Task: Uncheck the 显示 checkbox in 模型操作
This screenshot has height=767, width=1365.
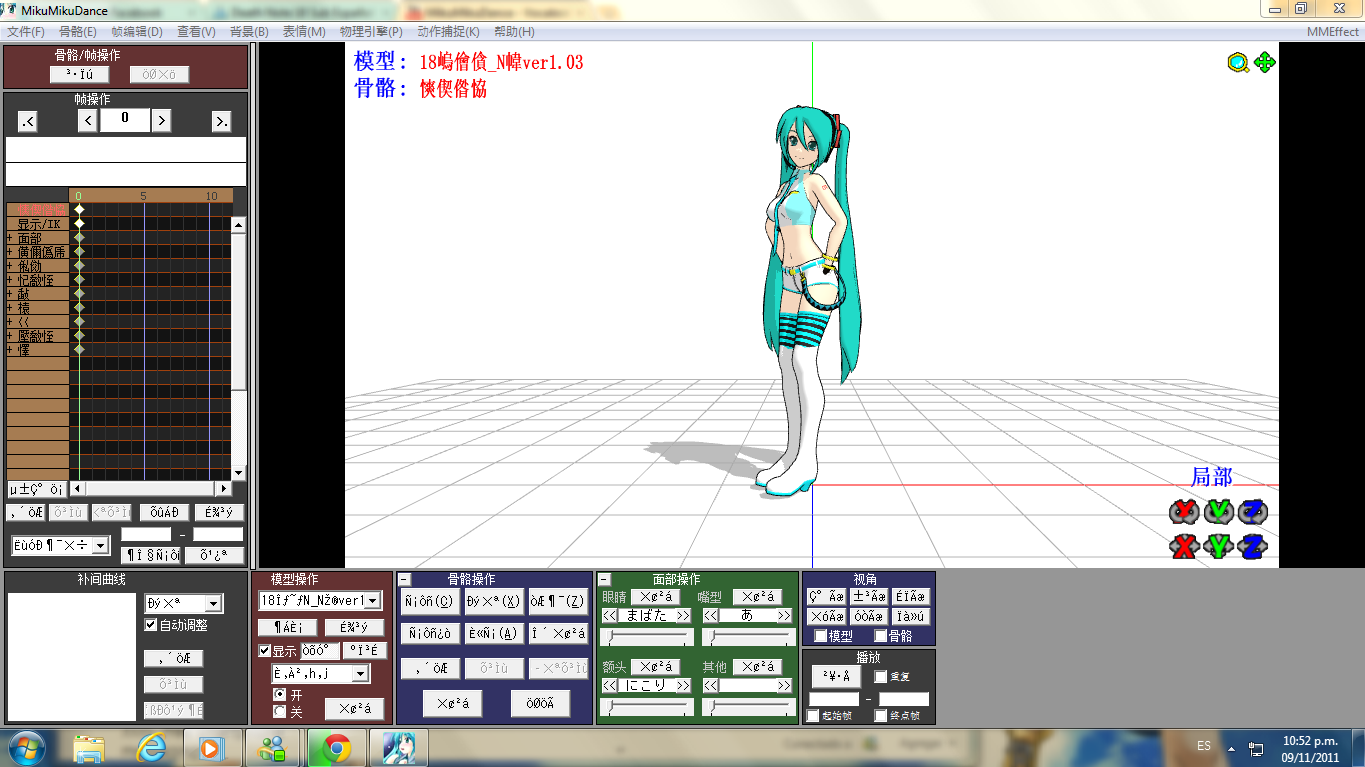Action: click(x=265, y=651)
